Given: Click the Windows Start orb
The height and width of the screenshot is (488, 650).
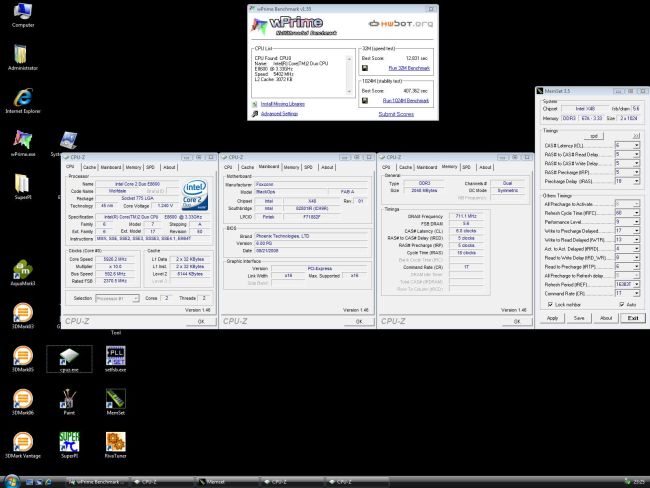Looking at the screenshot, I should tap(12, 481).
